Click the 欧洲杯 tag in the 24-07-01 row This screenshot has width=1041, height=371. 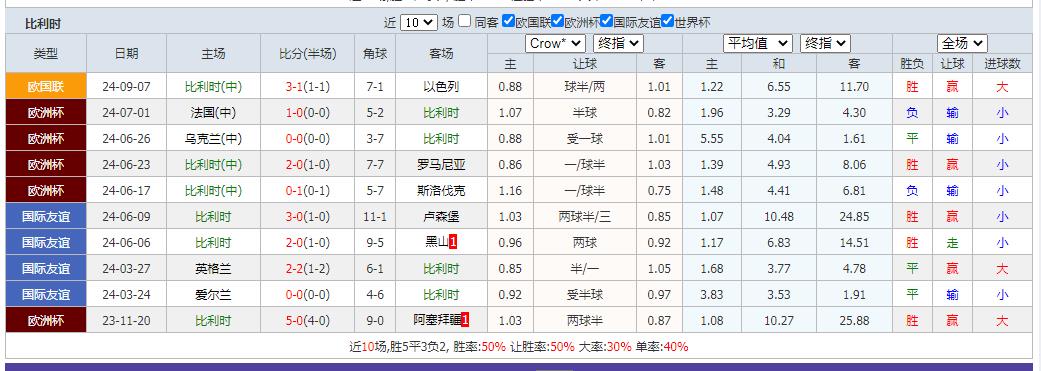click(x=46, y=112)
